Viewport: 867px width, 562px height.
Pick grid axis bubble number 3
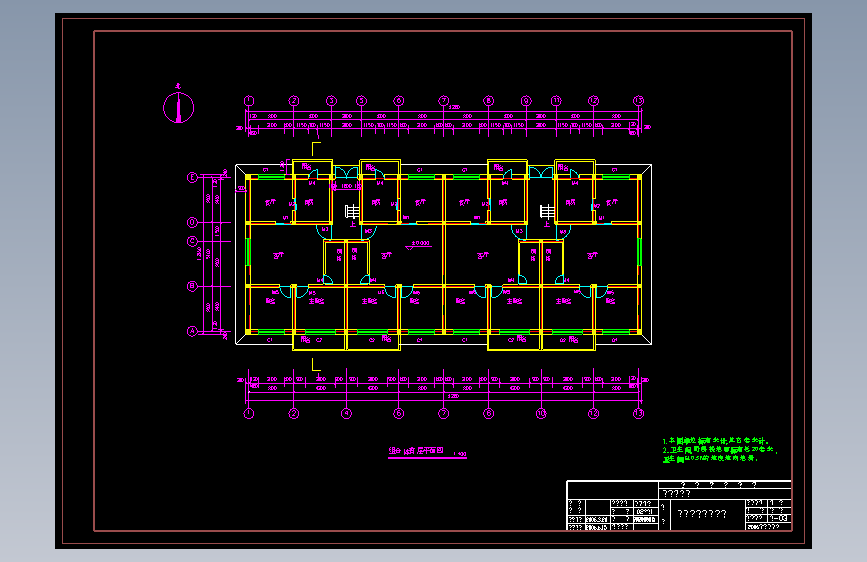point(331,101)
